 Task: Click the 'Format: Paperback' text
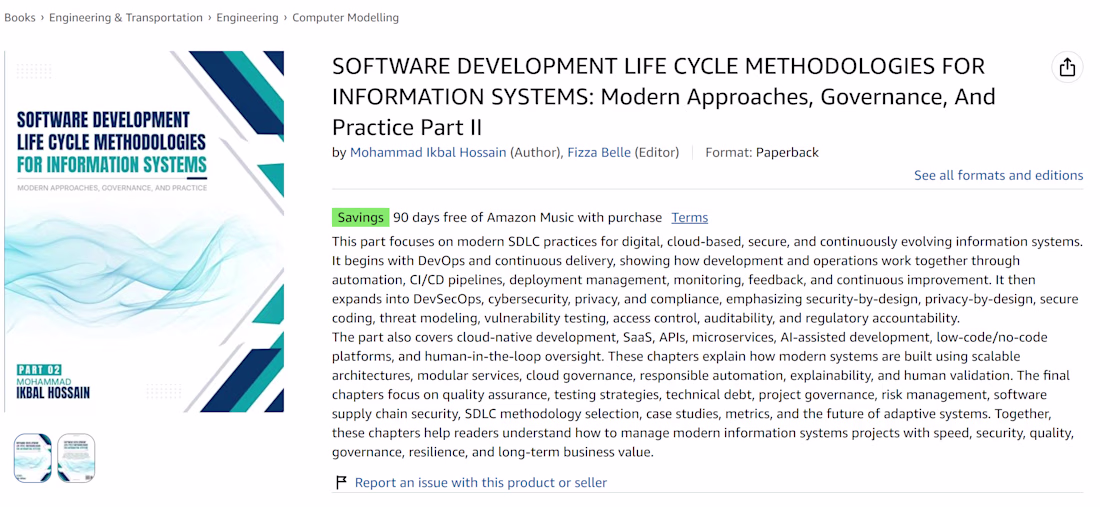pos(762,152)
